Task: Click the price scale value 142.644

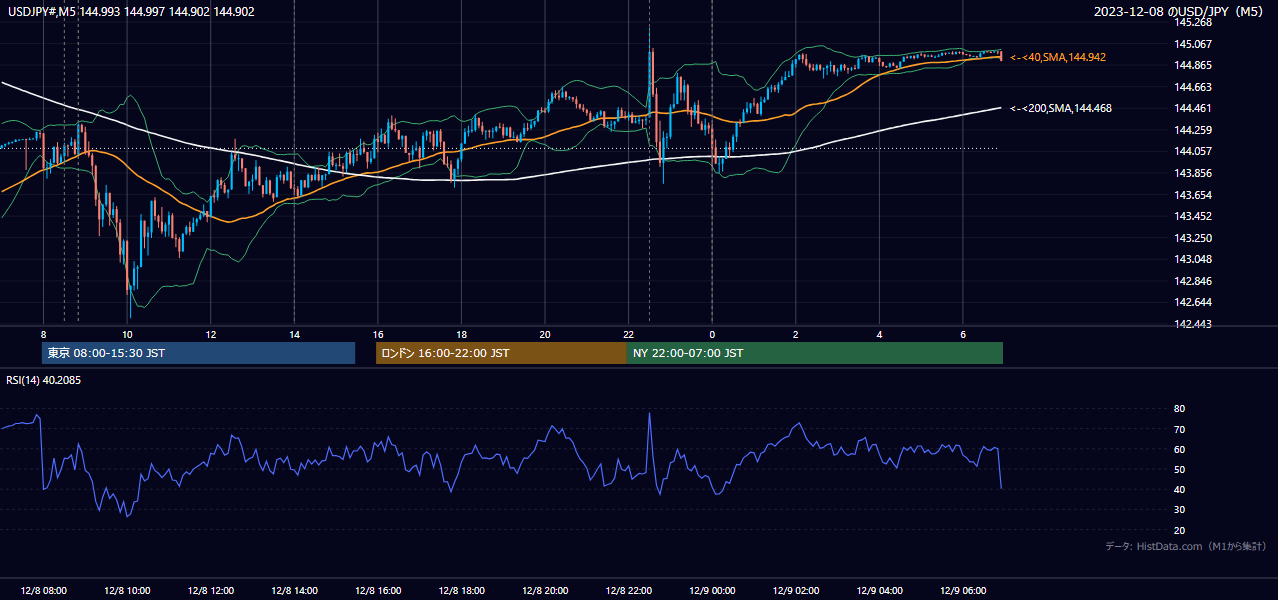Action: (x=1193, y=302)
